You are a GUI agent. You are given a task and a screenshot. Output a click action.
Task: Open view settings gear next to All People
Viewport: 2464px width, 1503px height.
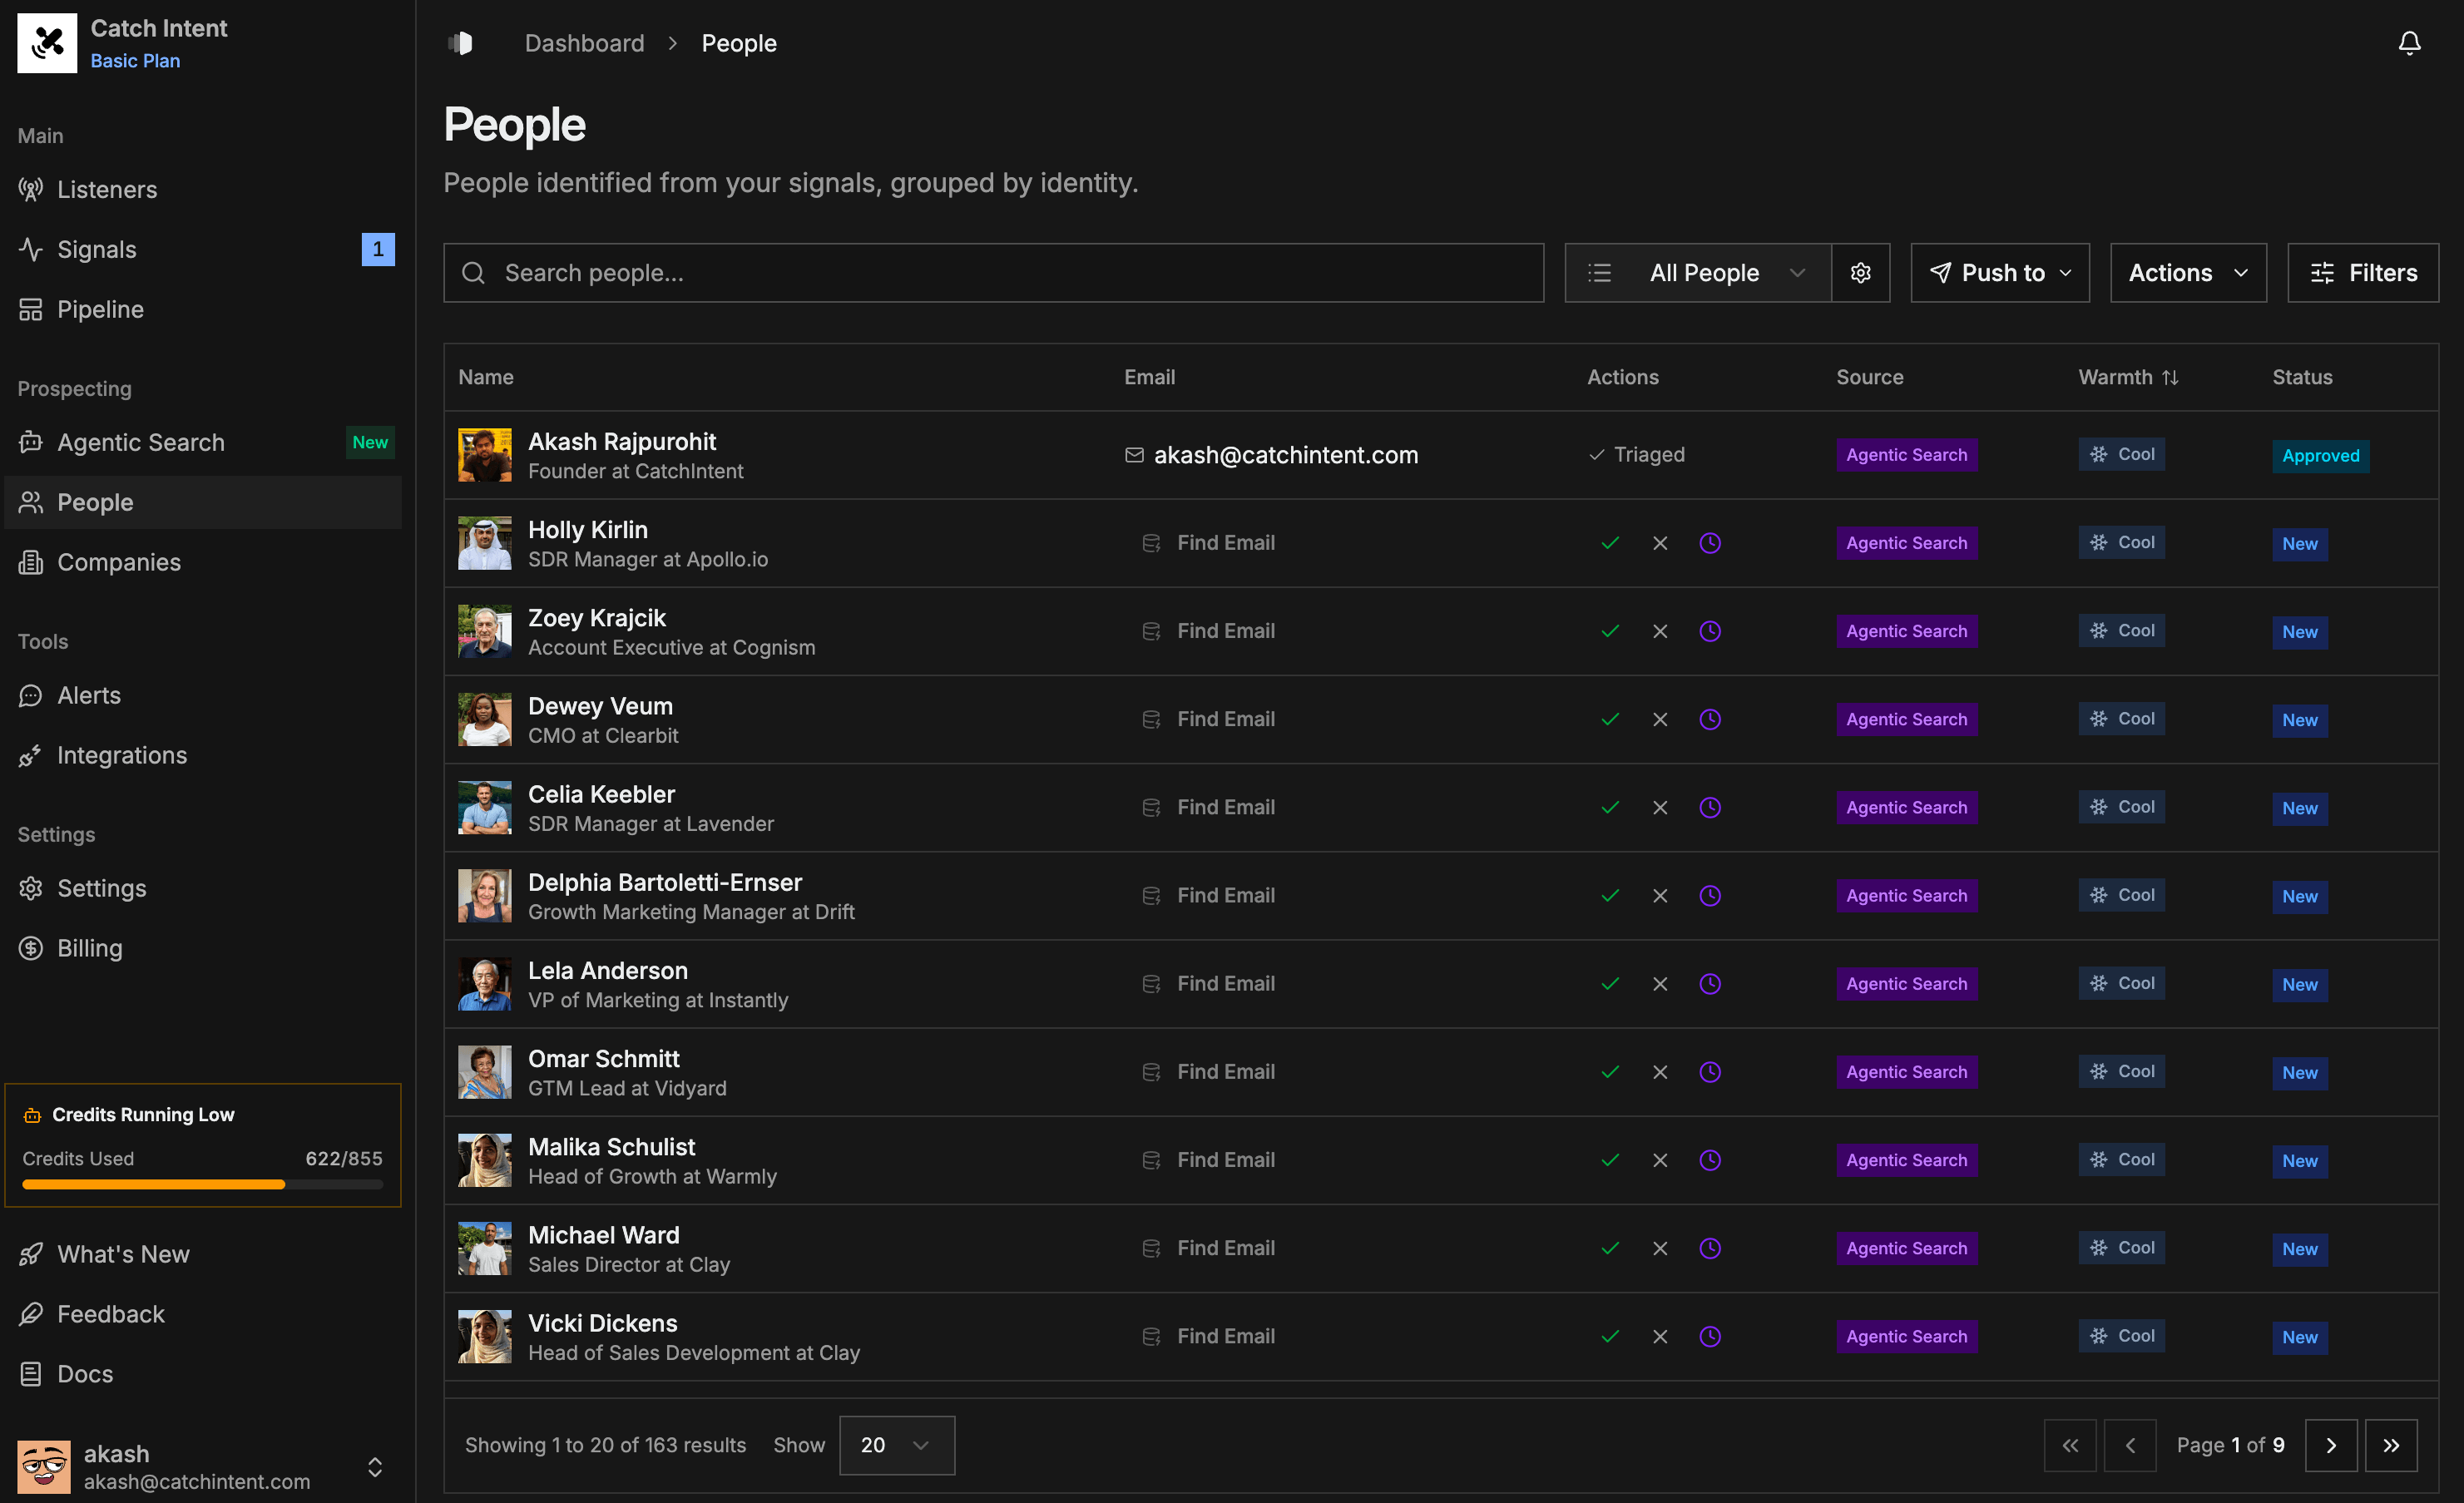pyautogui.click(x=1860, y=273)
